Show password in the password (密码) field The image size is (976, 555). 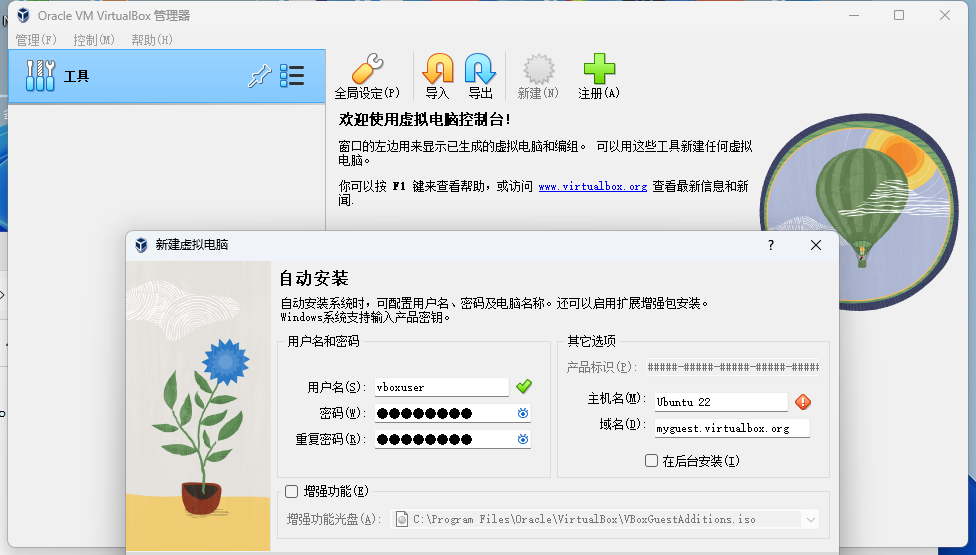523,413
